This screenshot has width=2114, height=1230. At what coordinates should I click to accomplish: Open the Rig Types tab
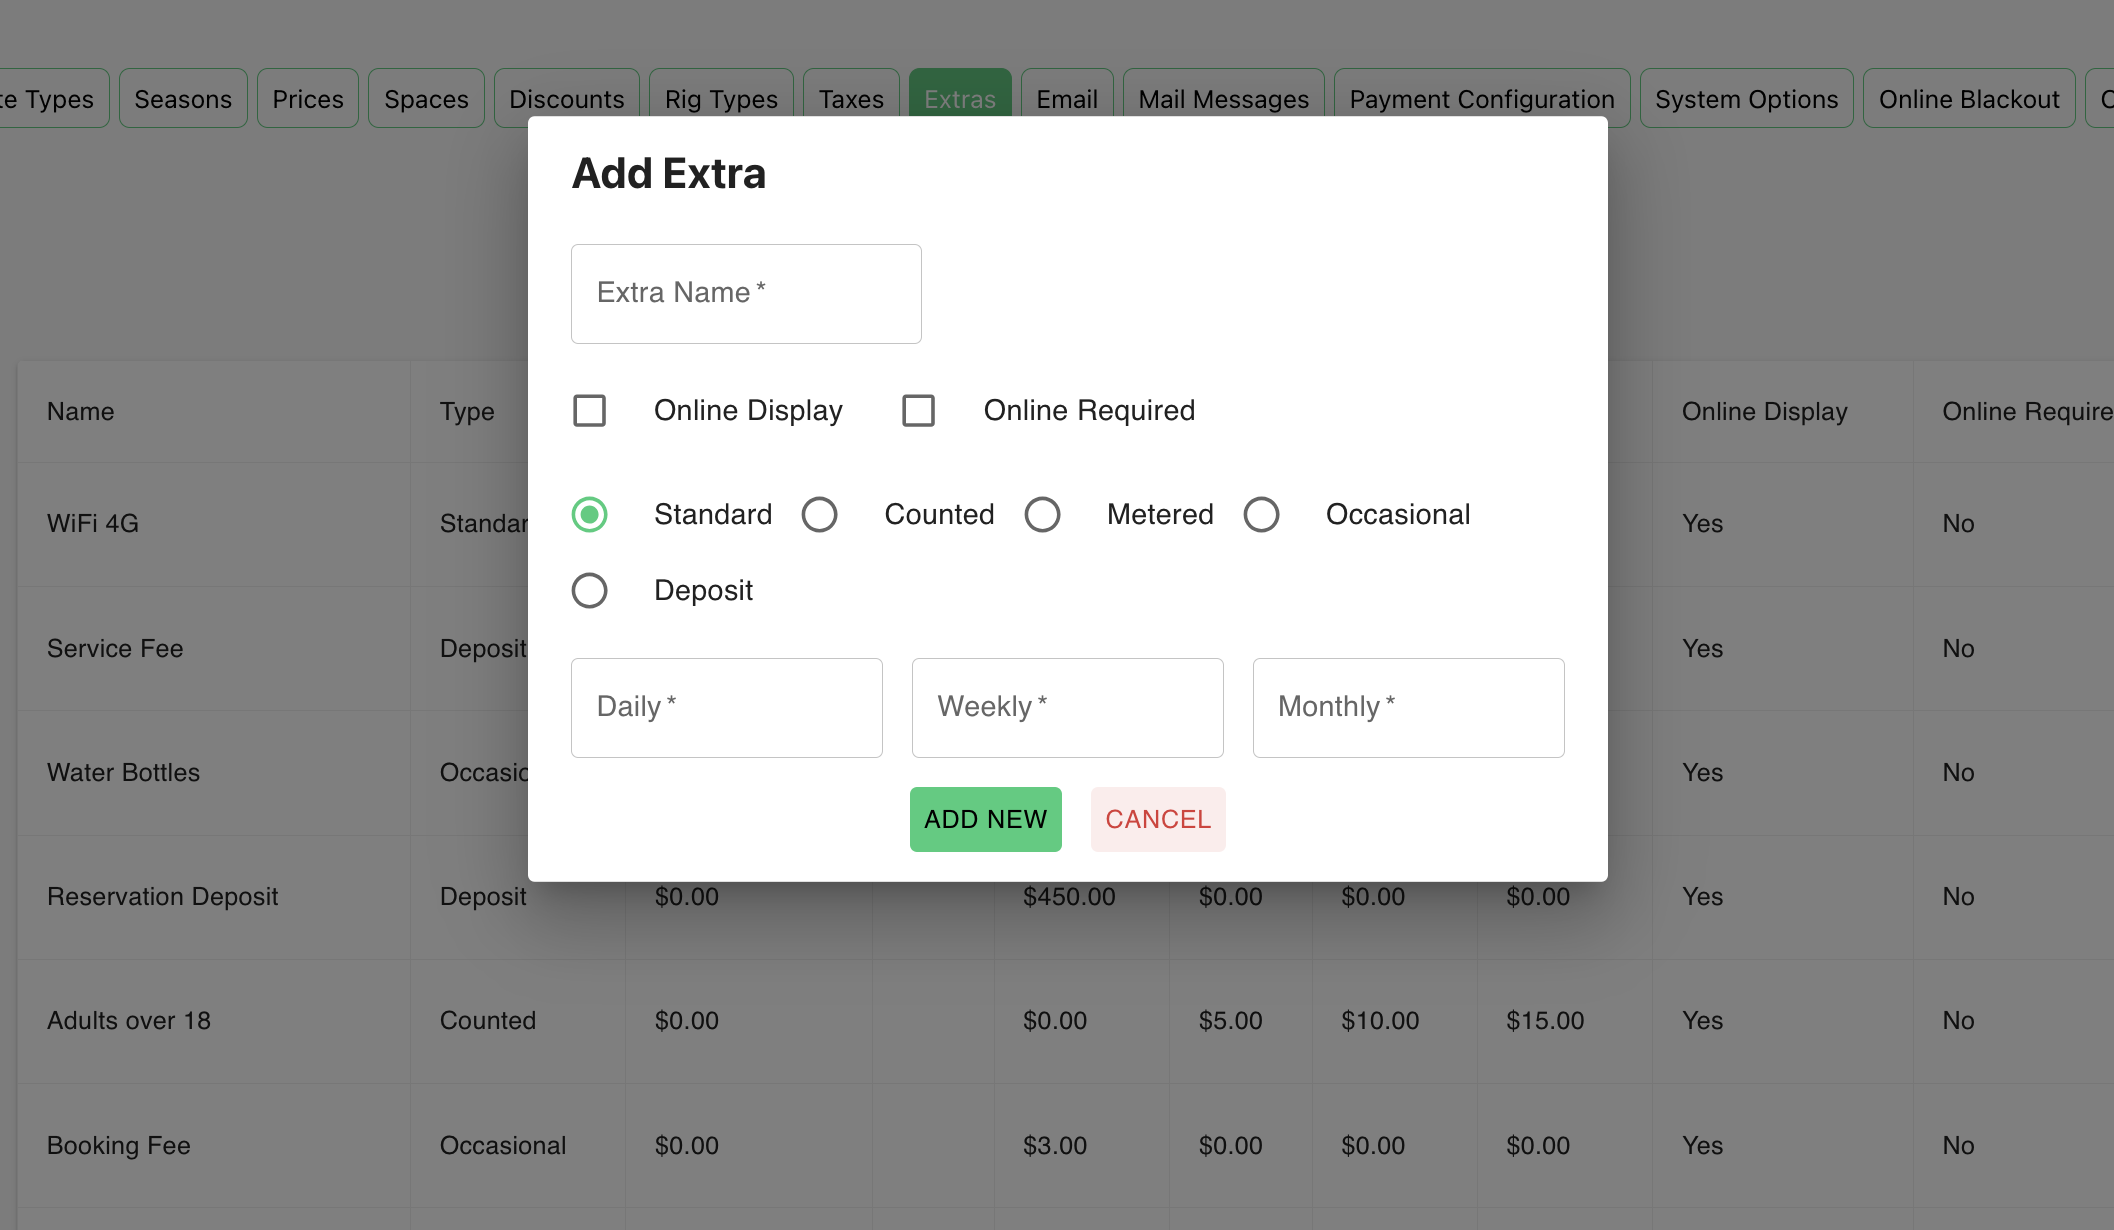coord(720,98)
